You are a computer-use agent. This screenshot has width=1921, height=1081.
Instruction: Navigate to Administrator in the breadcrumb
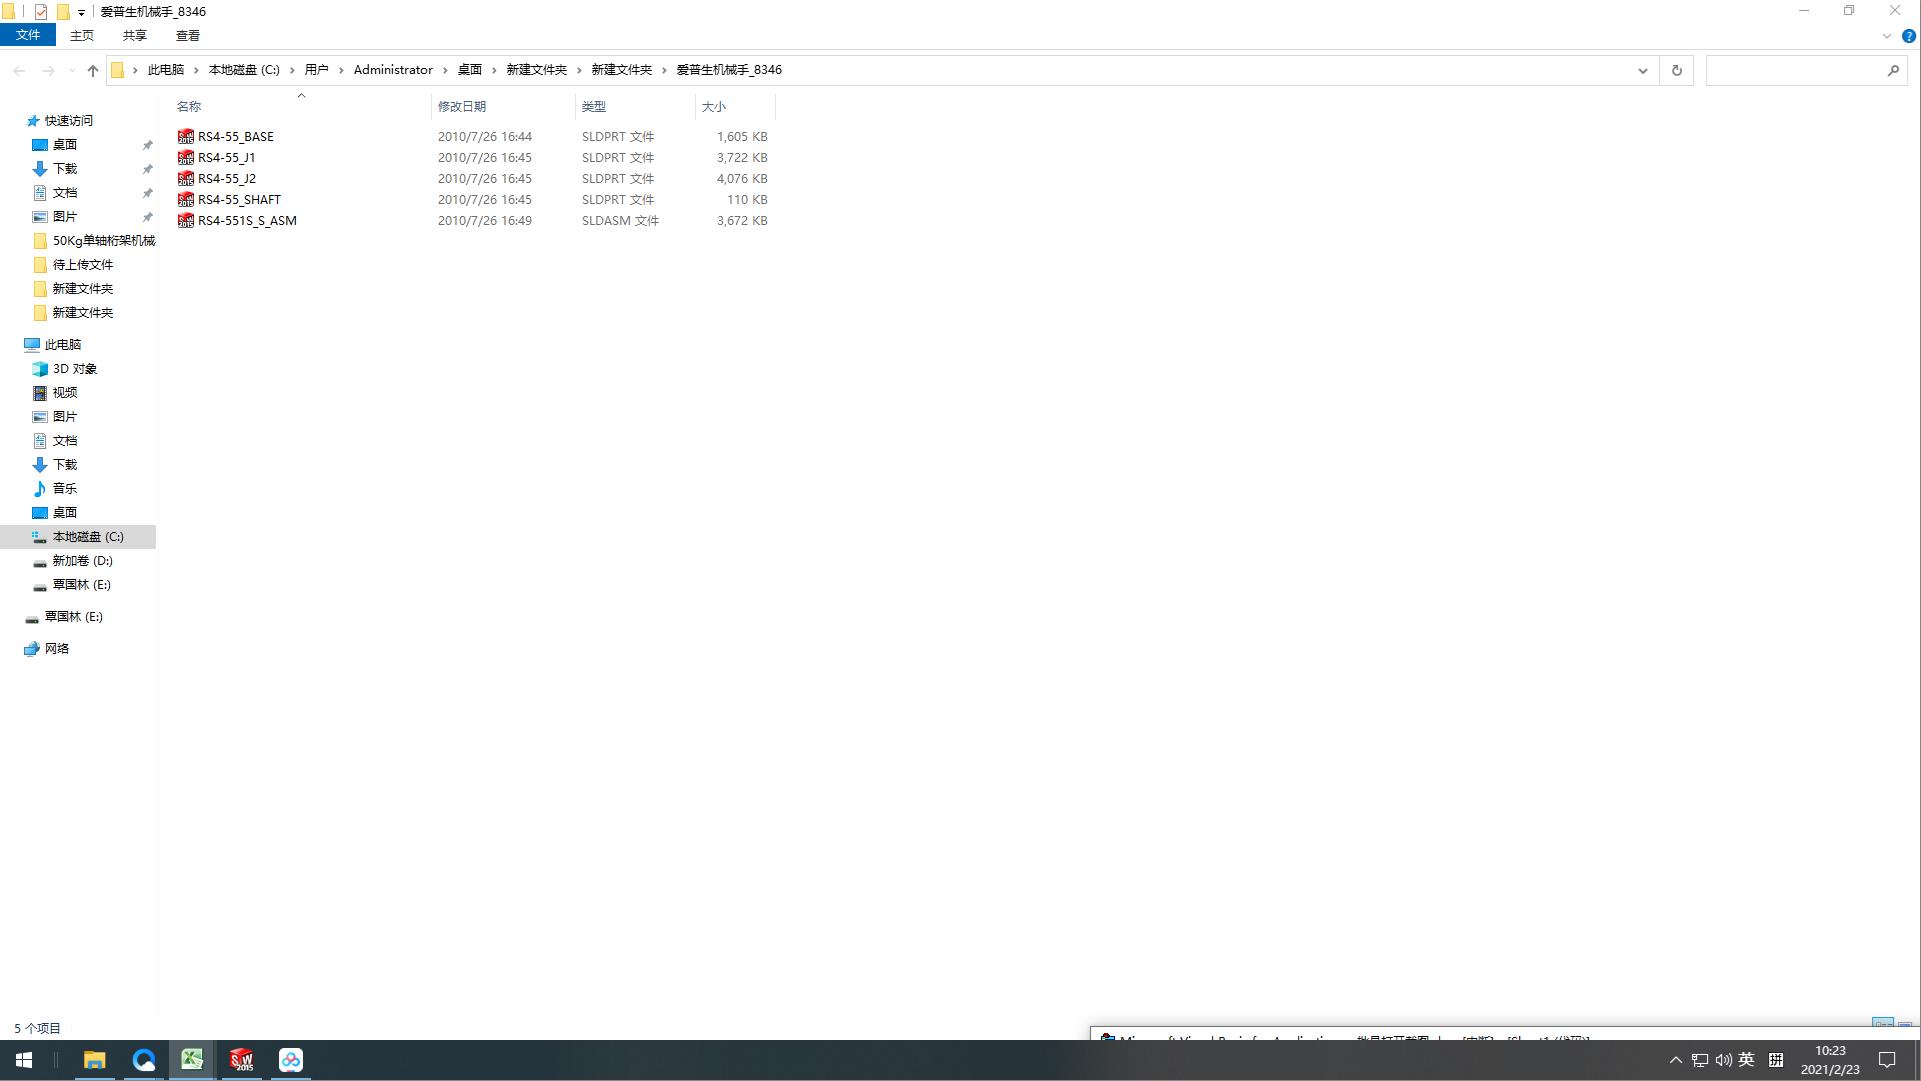click(393, 70)
